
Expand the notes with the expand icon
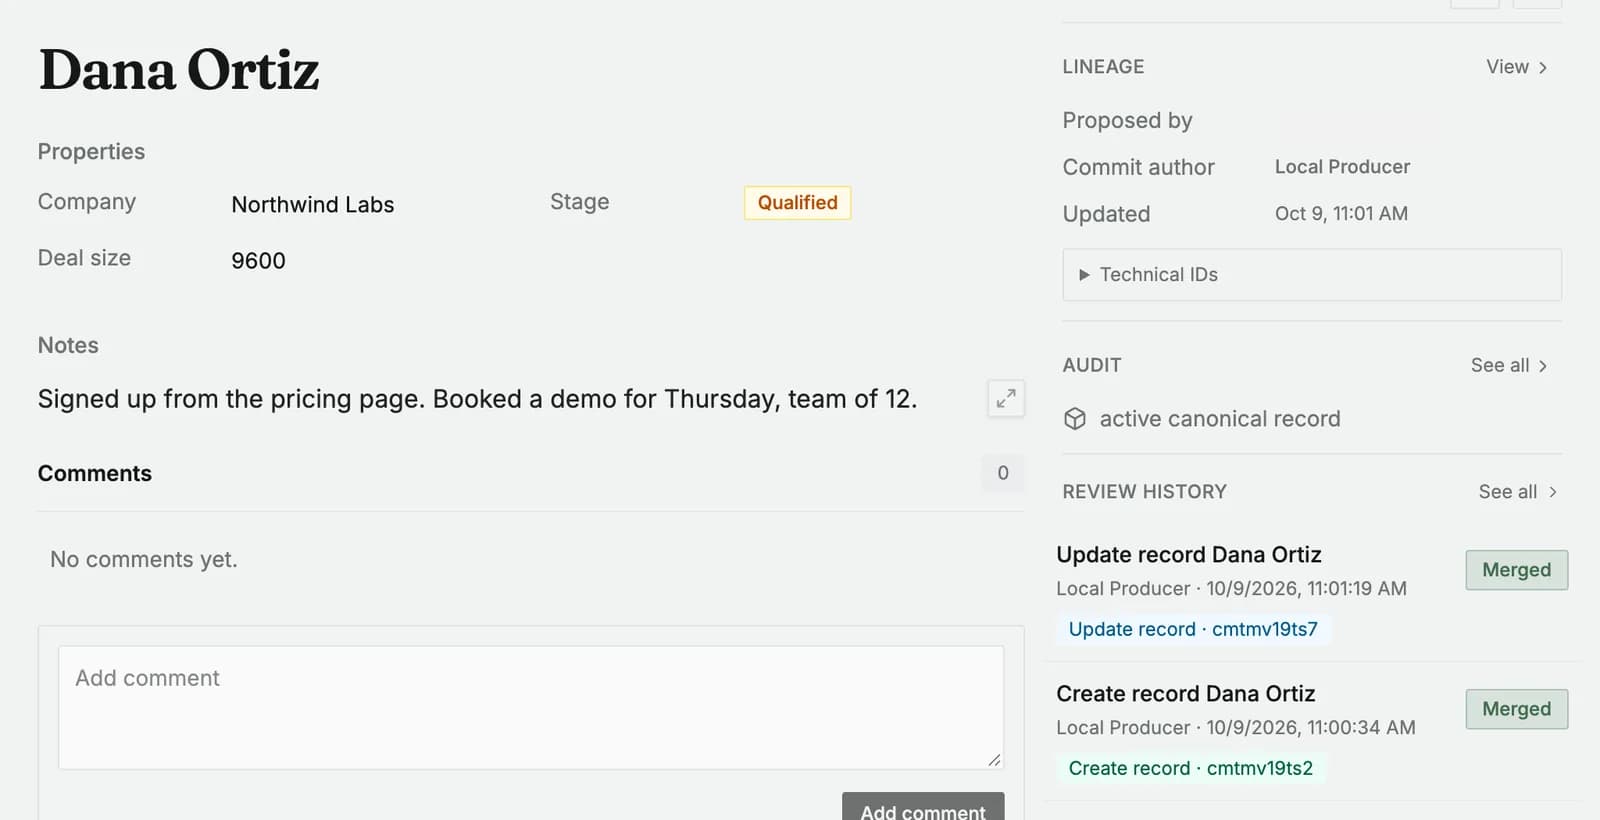pyautogui.click(x=1006, y=398)
